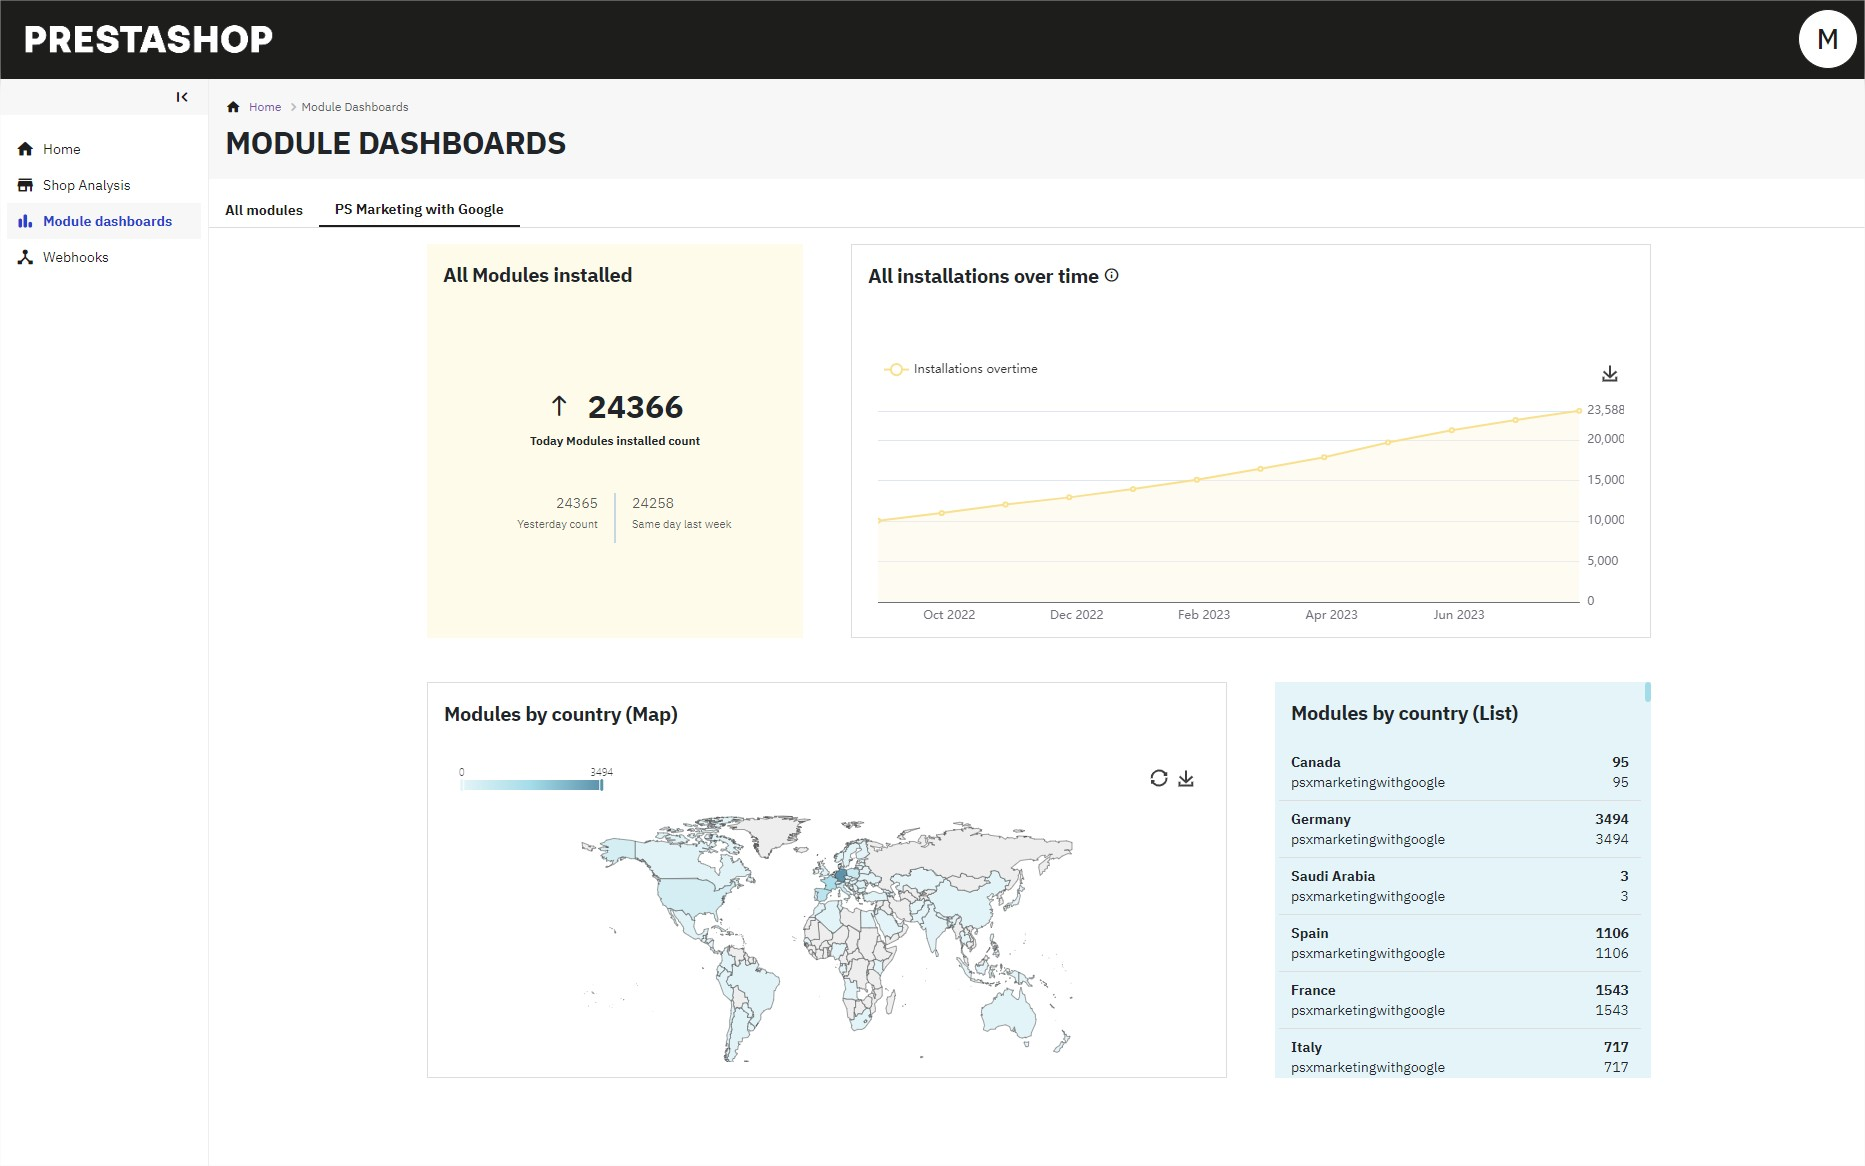The width and height of the screenshot is (1865, 1166).
Task: Click the Jun 2023 axis label
Action: [1459, 615]
